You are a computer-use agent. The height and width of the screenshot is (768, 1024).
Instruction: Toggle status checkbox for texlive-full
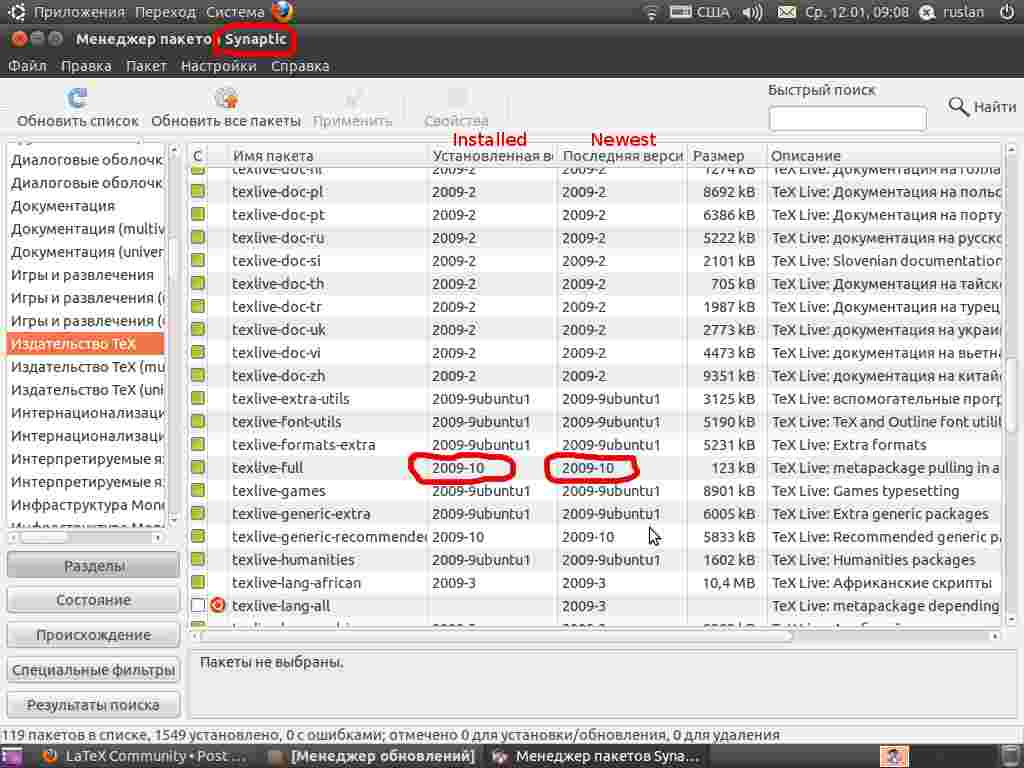(x=198, y=467)
